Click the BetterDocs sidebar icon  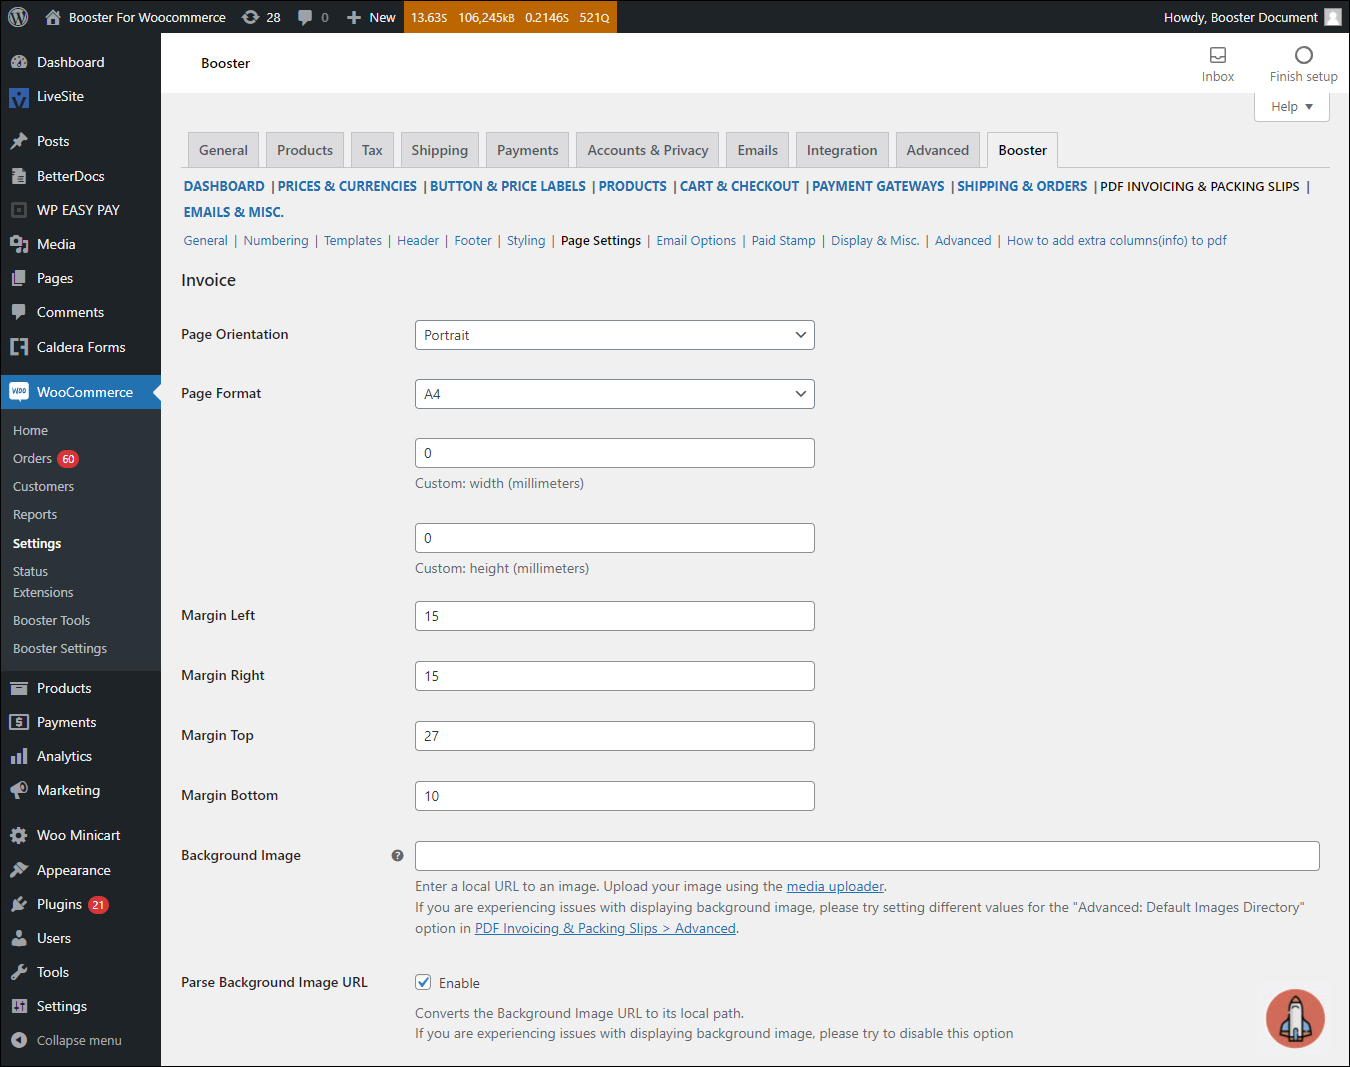[19, 176]
